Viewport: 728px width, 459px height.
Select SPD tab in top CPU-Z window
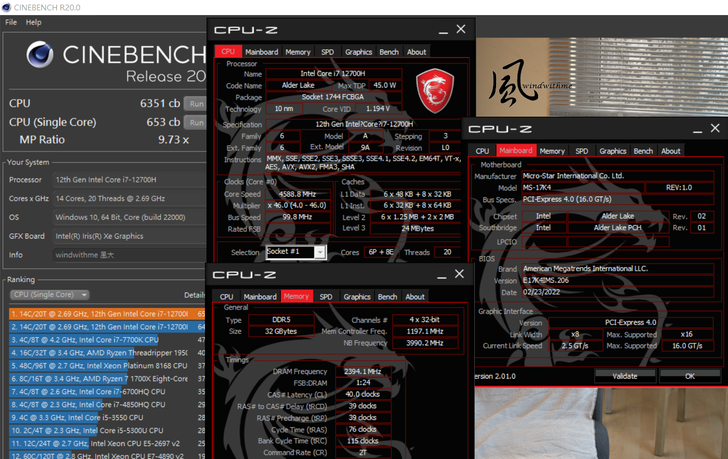pos(327,52)
